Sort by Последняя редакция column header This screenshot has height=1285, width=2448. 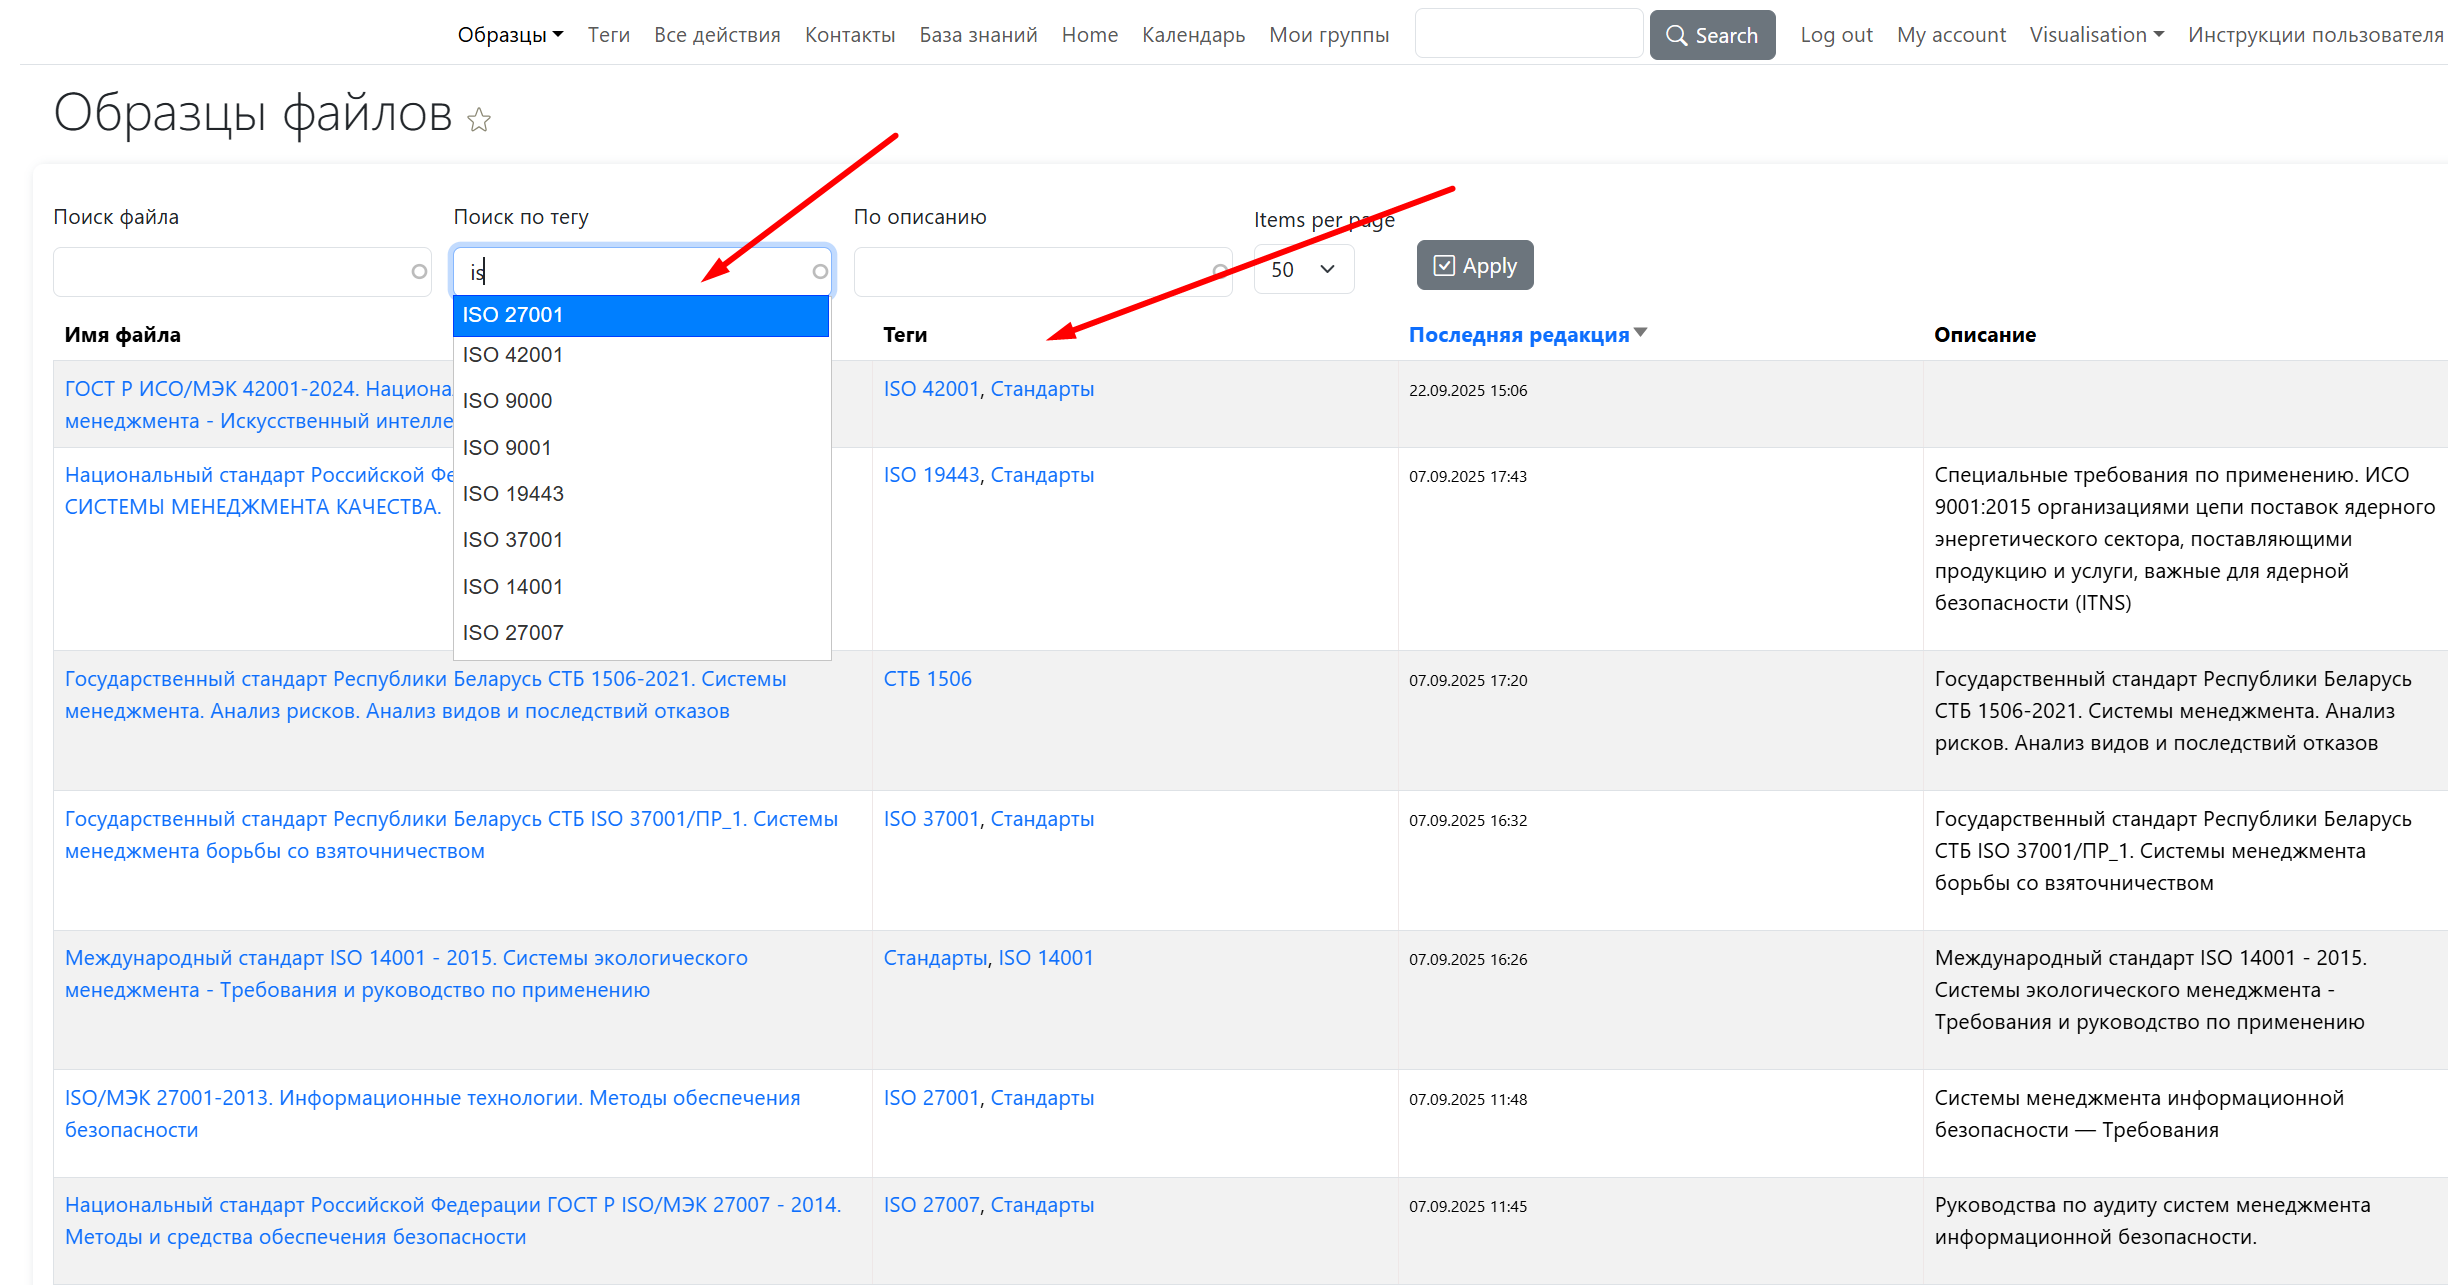(1518, 335)
